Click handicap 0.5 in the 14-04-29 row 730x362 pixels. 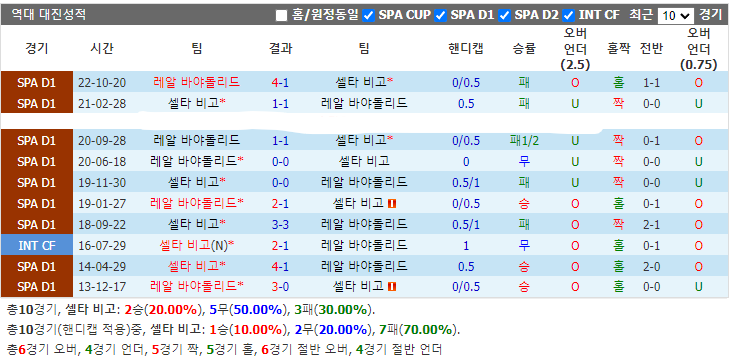[x=466, y=267]
